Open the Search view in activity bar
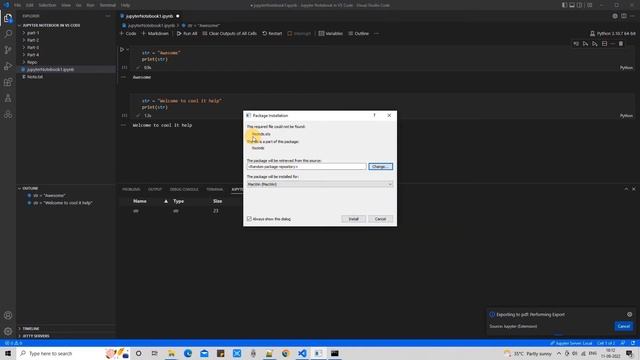The height and width of the screenshot is (360, 640). [8, 34]
